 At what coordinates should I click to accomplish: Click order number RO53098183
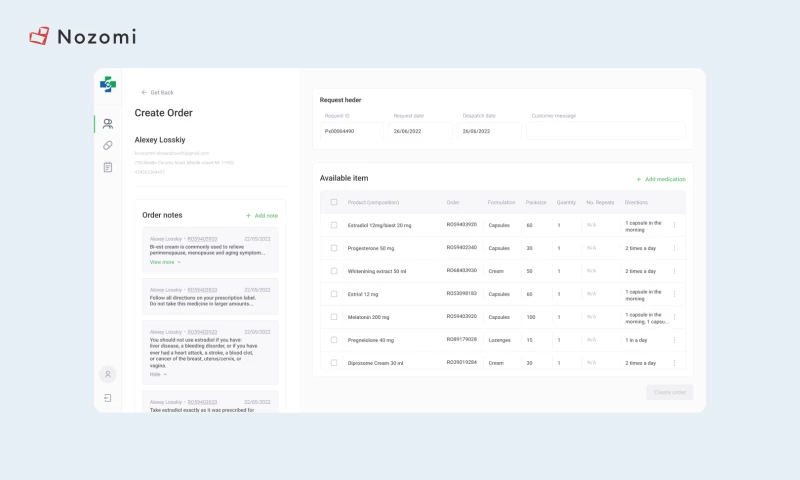pyautogui.click(x=461, y=293)
